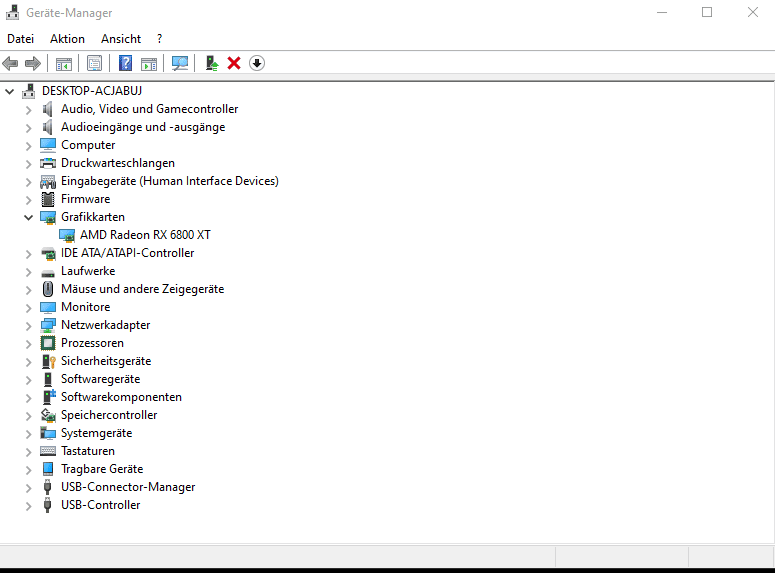Click the scan for hardware changes icon

point(180,63)
